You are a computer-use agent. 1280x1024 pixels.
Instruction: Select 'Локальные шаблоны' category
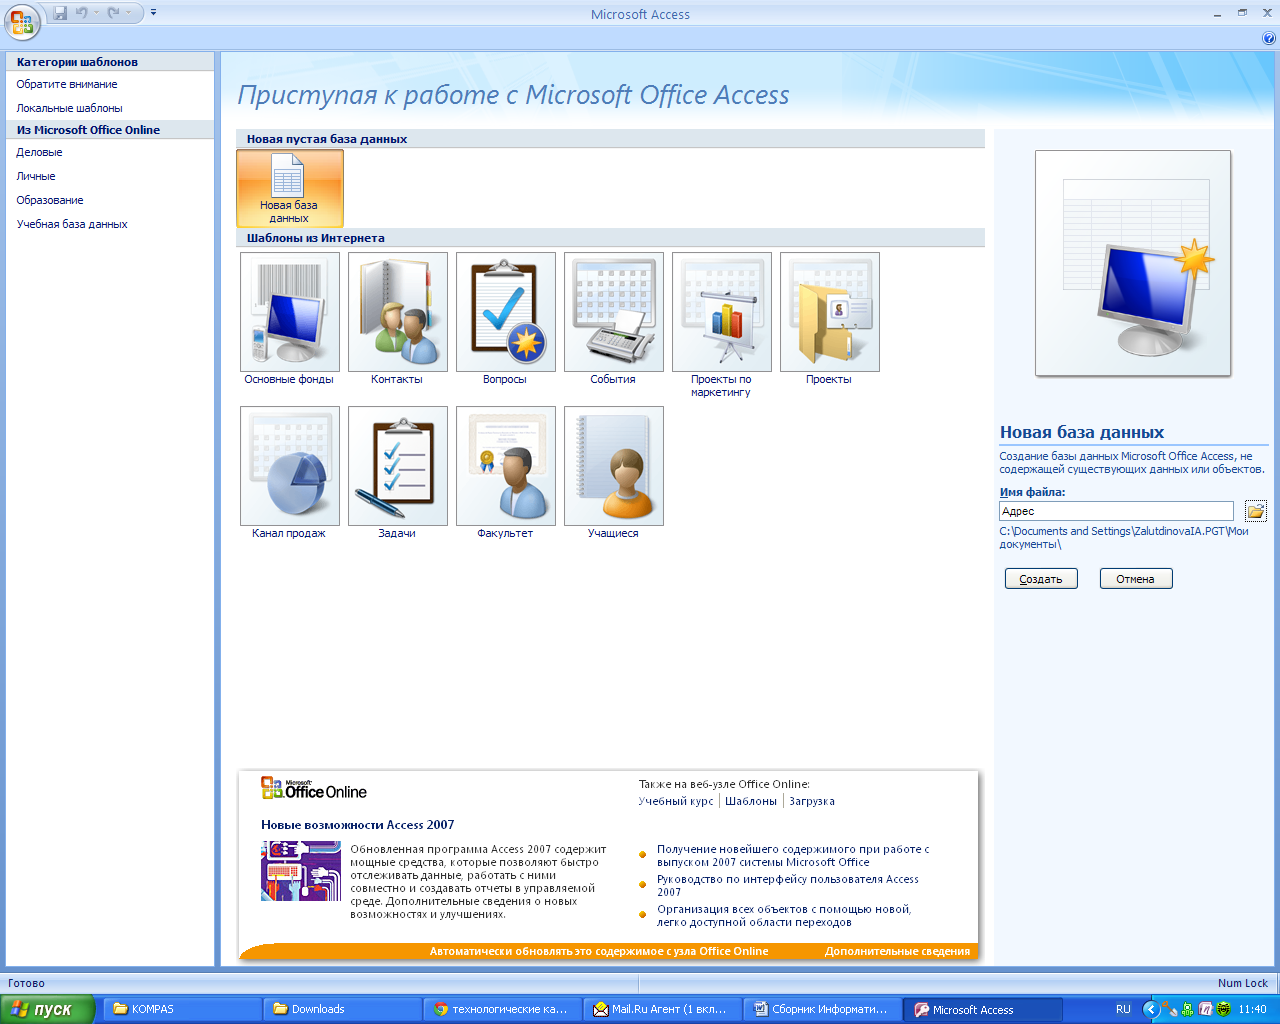[70, 108]
